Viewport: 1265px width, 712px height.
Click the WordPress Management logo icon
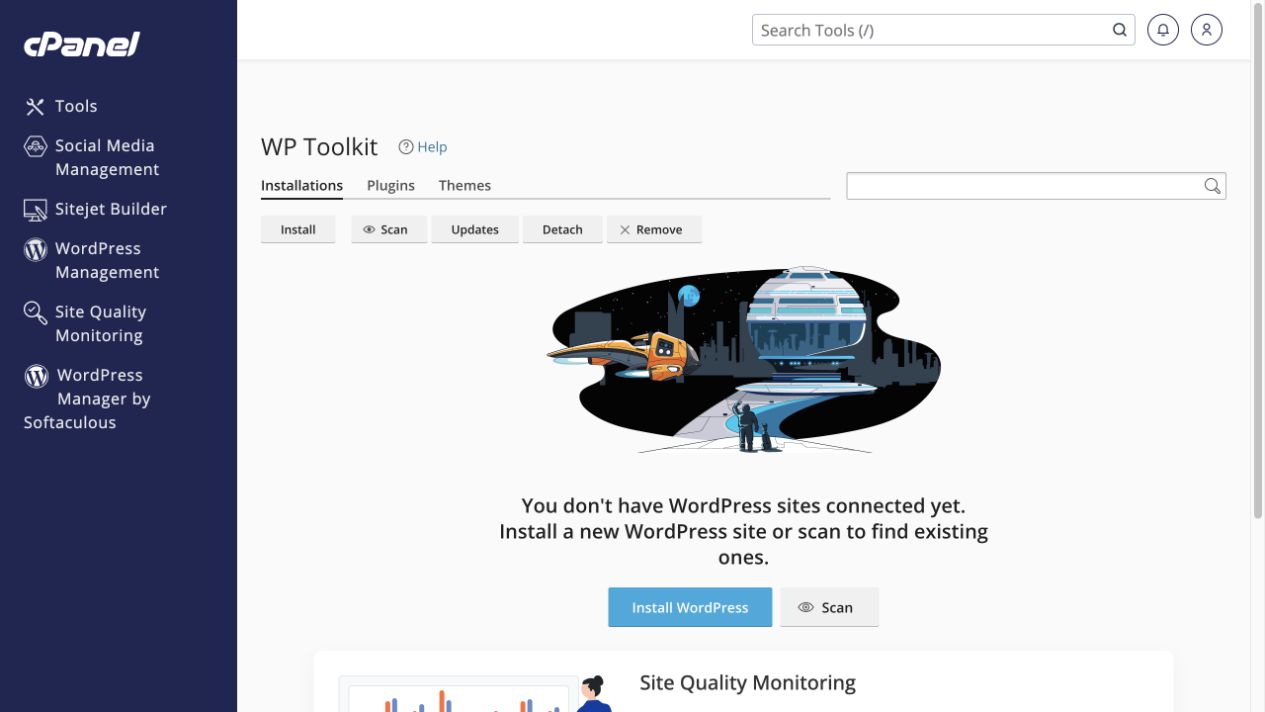pyautogui.click(x=35, y=249)
